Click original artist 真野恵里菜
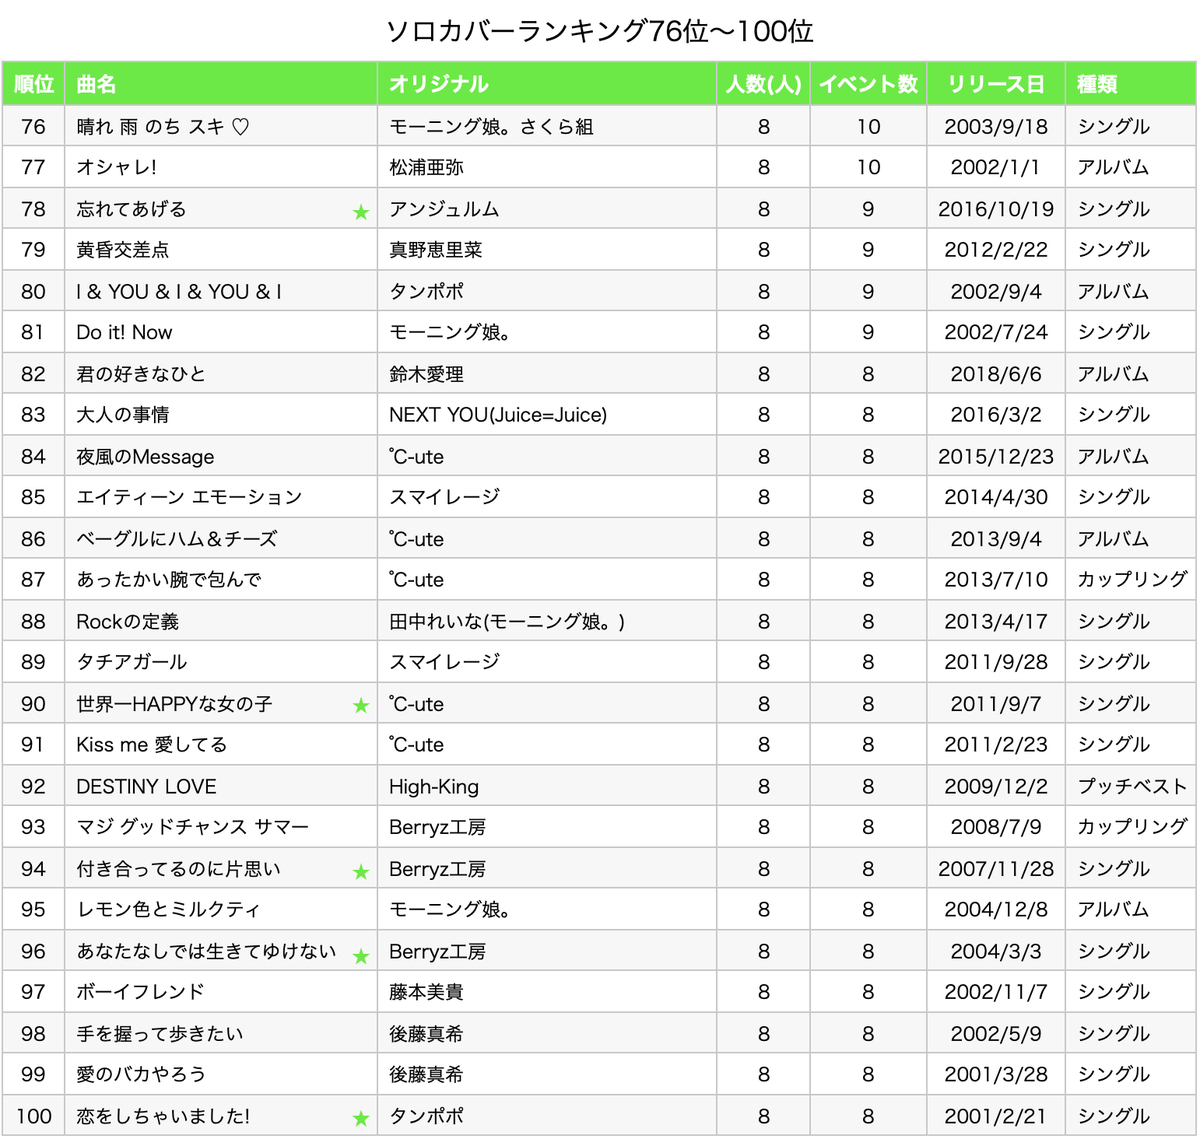Image resolution: width=1200 pixels, height=1139 pixels. [x=435, y=250]
